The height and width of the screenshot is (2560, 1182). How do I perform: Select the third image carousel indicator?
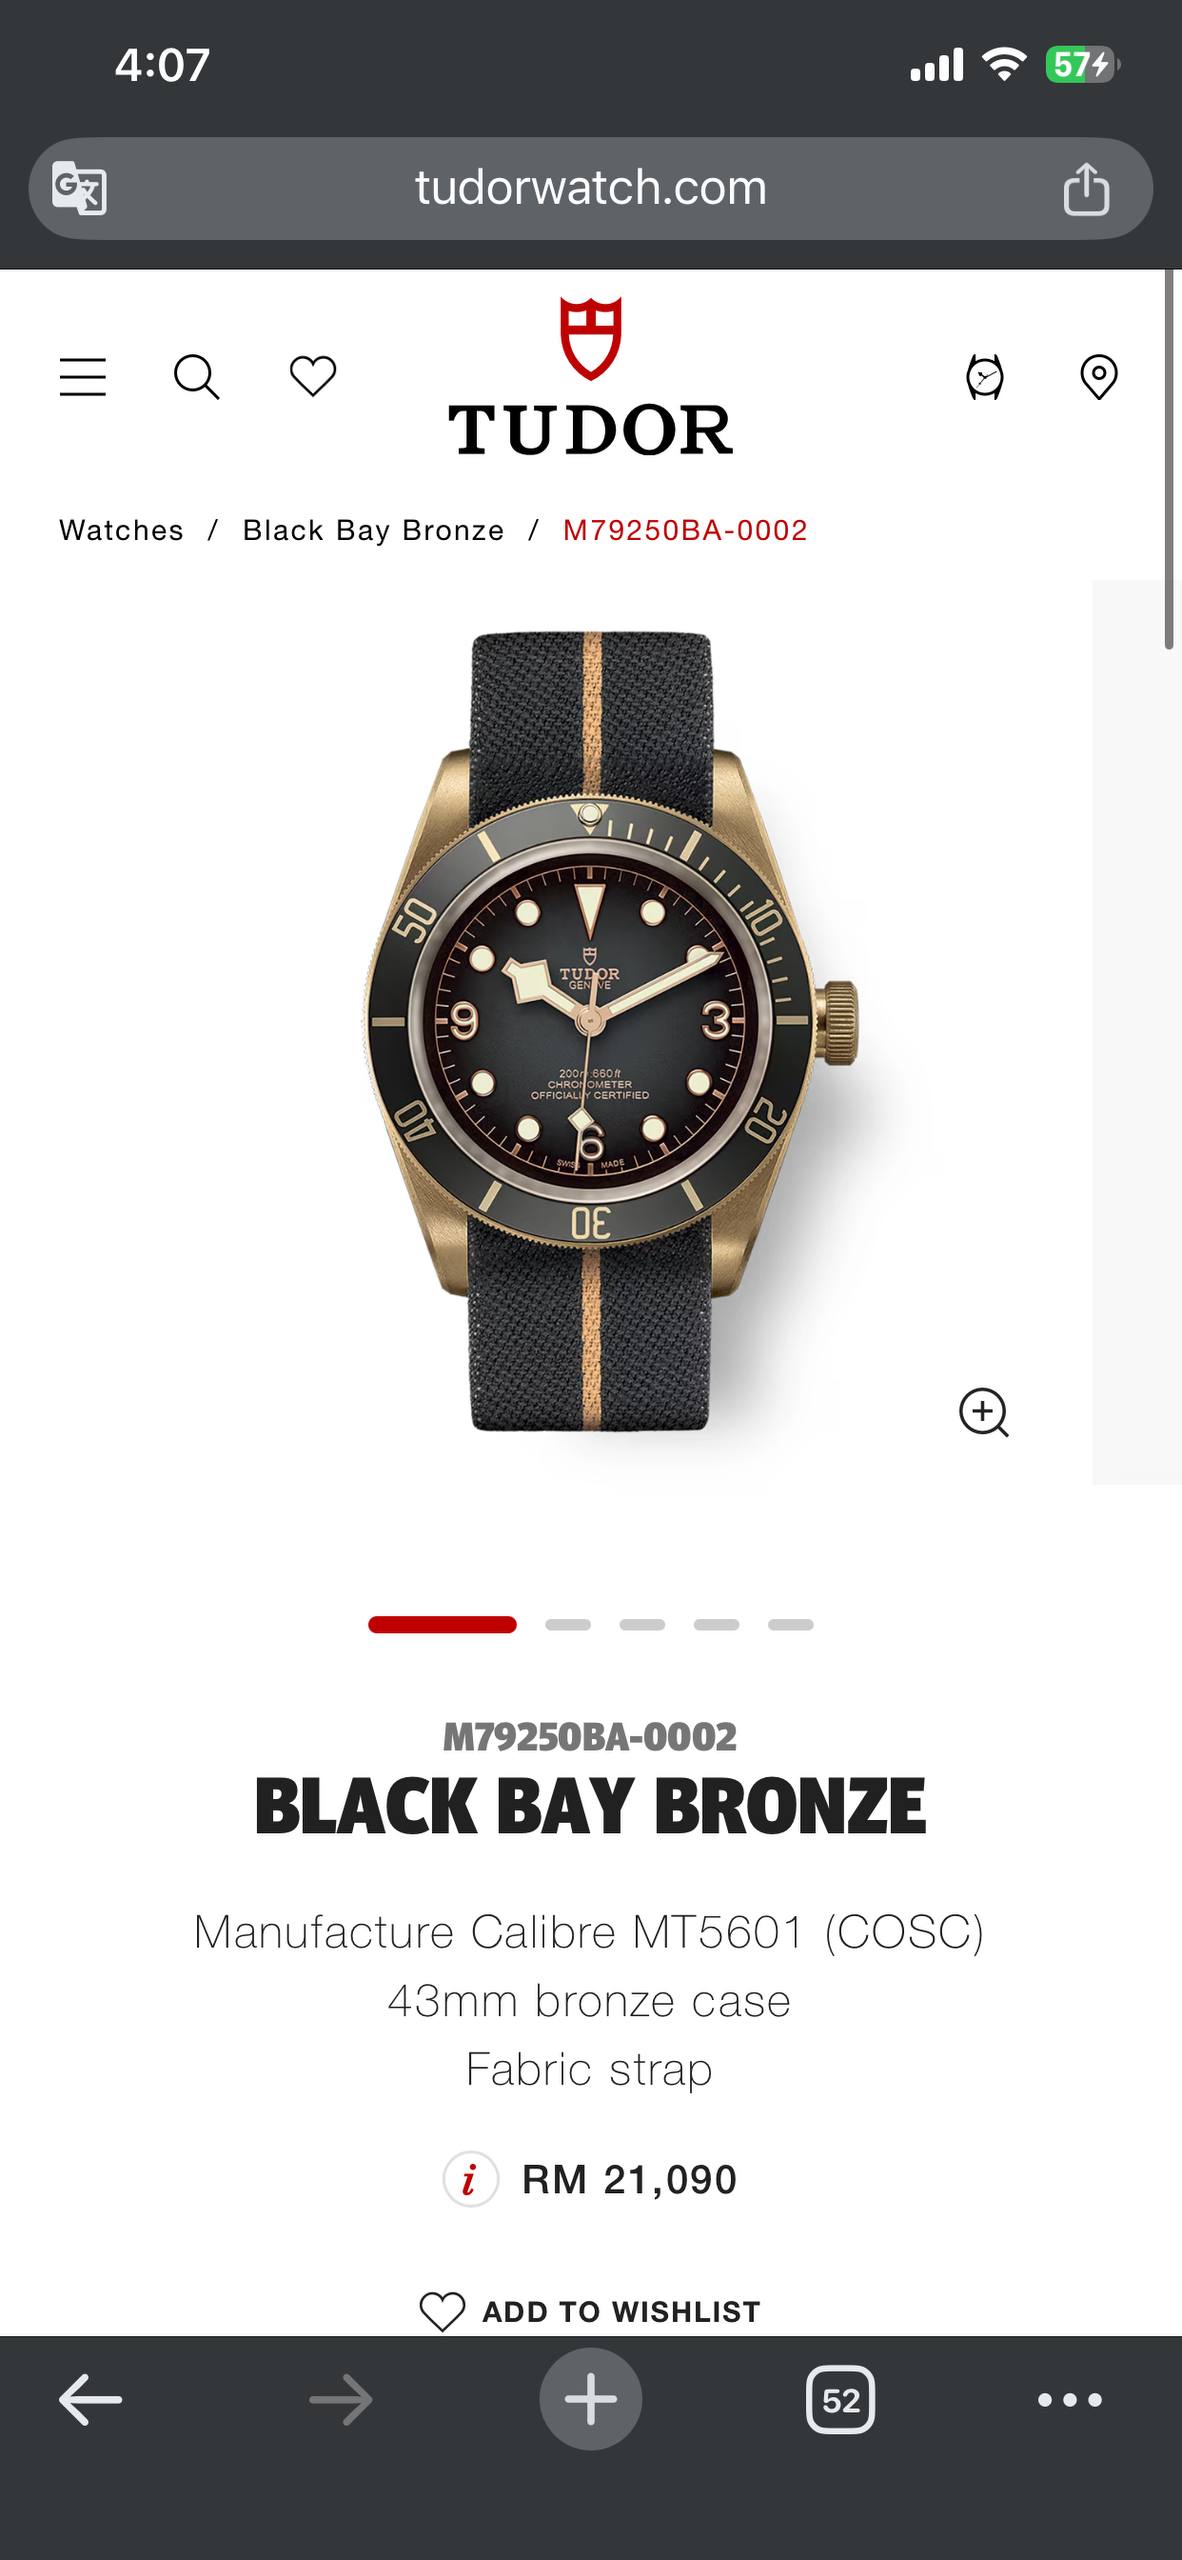(x=642, y=1625)
